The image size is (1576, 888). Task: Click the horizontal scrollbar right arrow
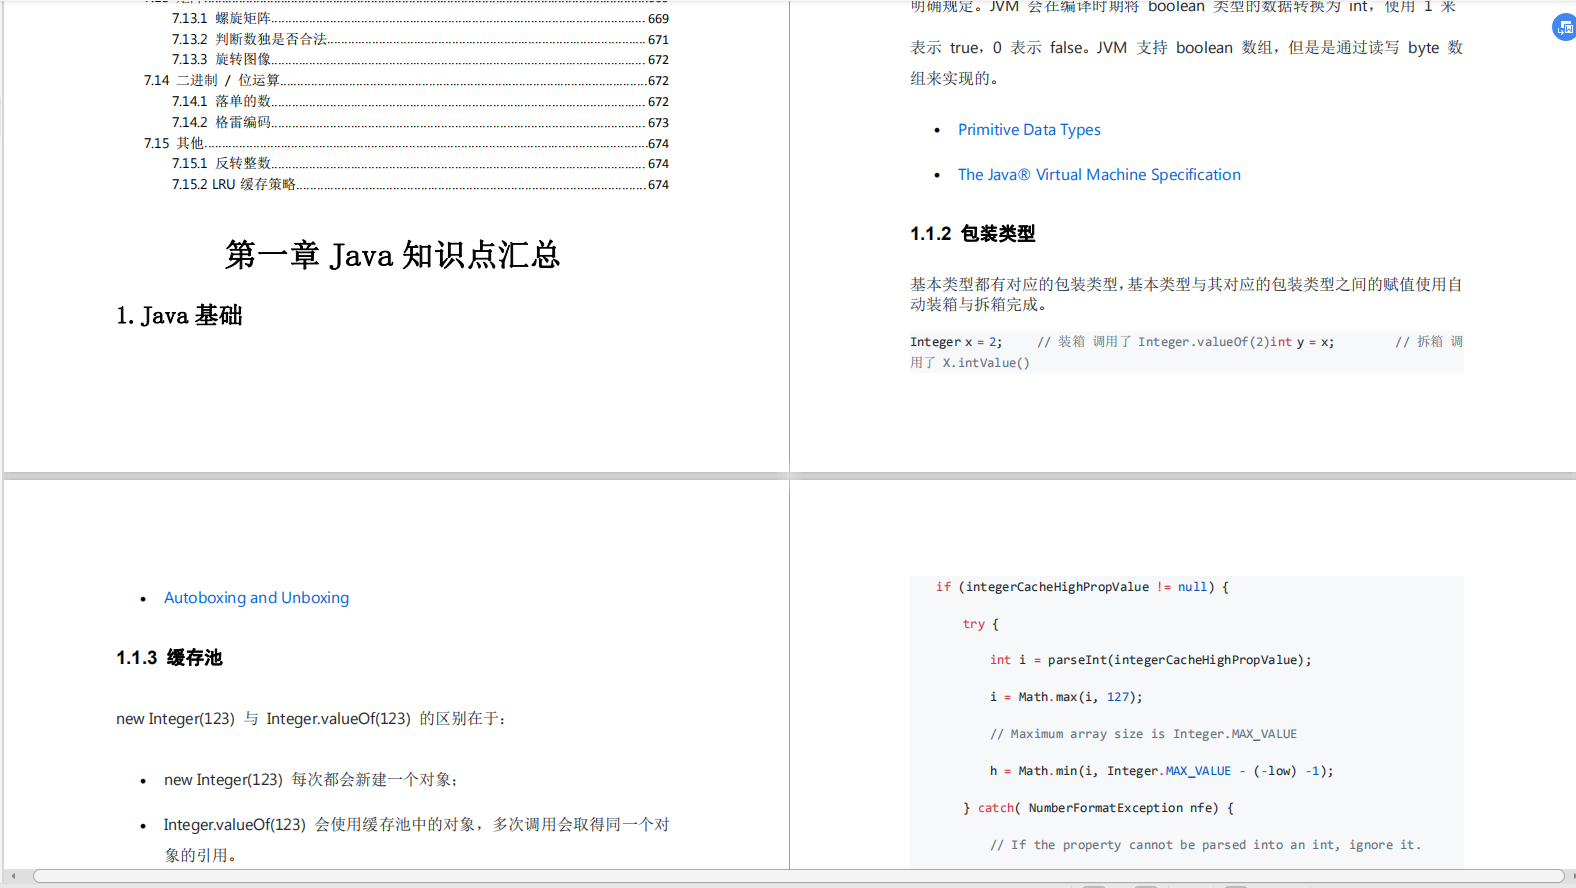click(x=1571, y=876)
